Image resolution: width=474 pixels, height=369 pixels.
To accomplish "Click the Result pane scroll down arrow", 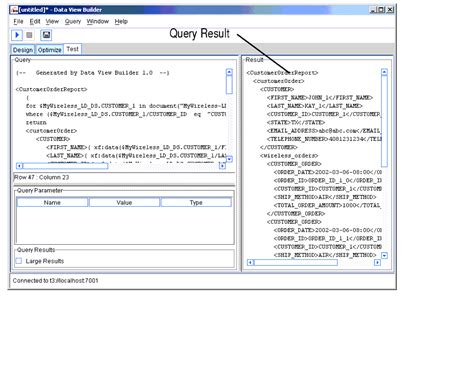I will click(x=384, y=256).
